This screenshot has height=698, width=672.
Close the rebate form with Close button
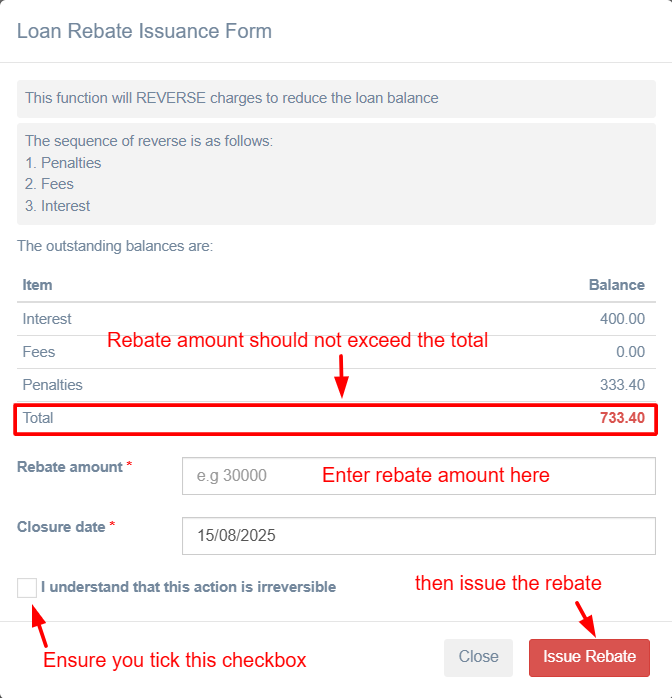pyautogui.click(x=478, y=657)
